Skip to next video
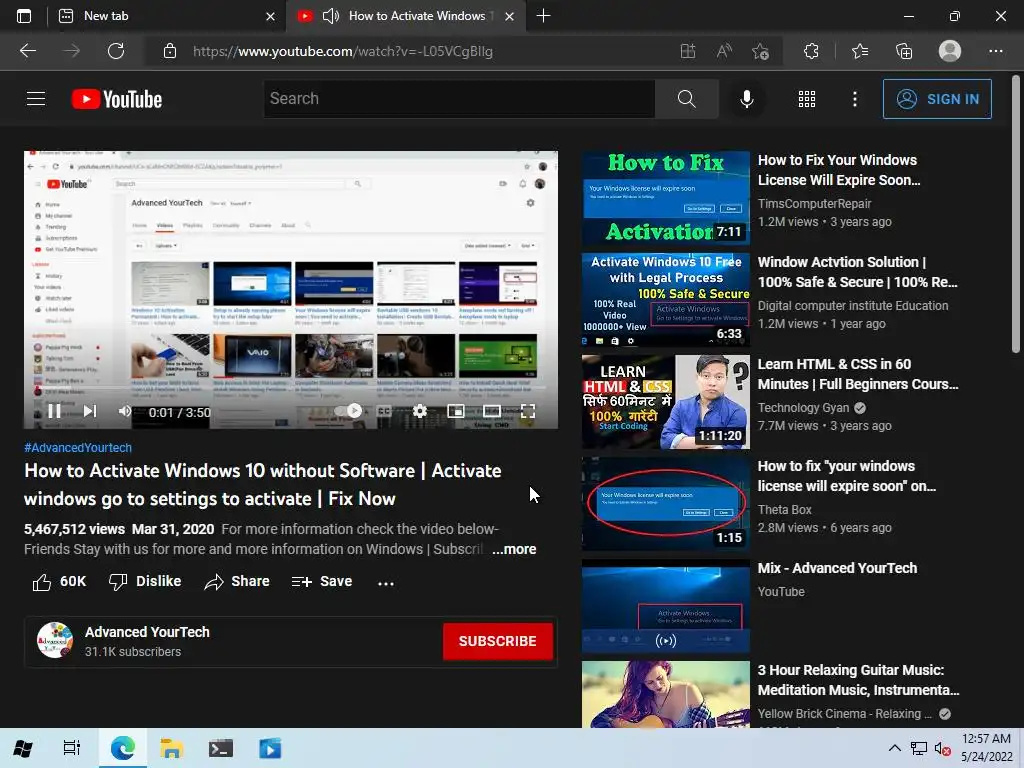This screenshot has width=1024, height=768. (x=90, y=411)
